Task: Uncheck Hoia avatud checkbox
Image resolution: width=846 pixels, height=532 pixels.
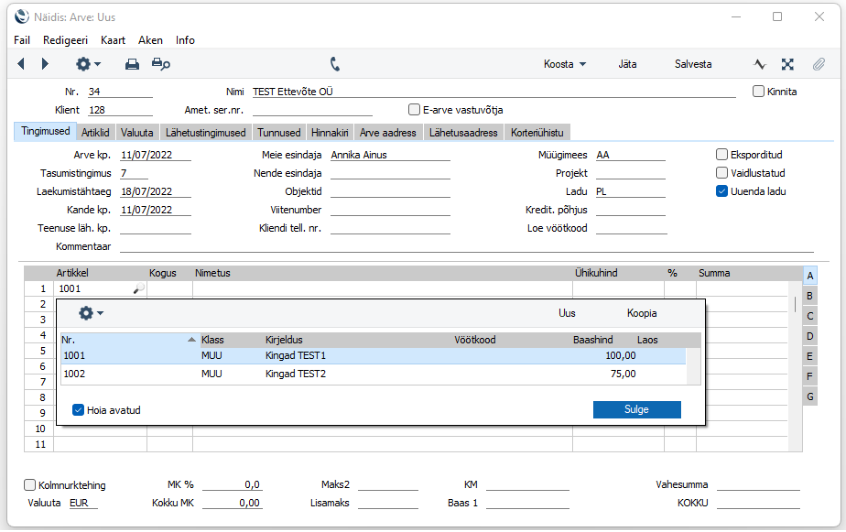Action: pos(78,410)
